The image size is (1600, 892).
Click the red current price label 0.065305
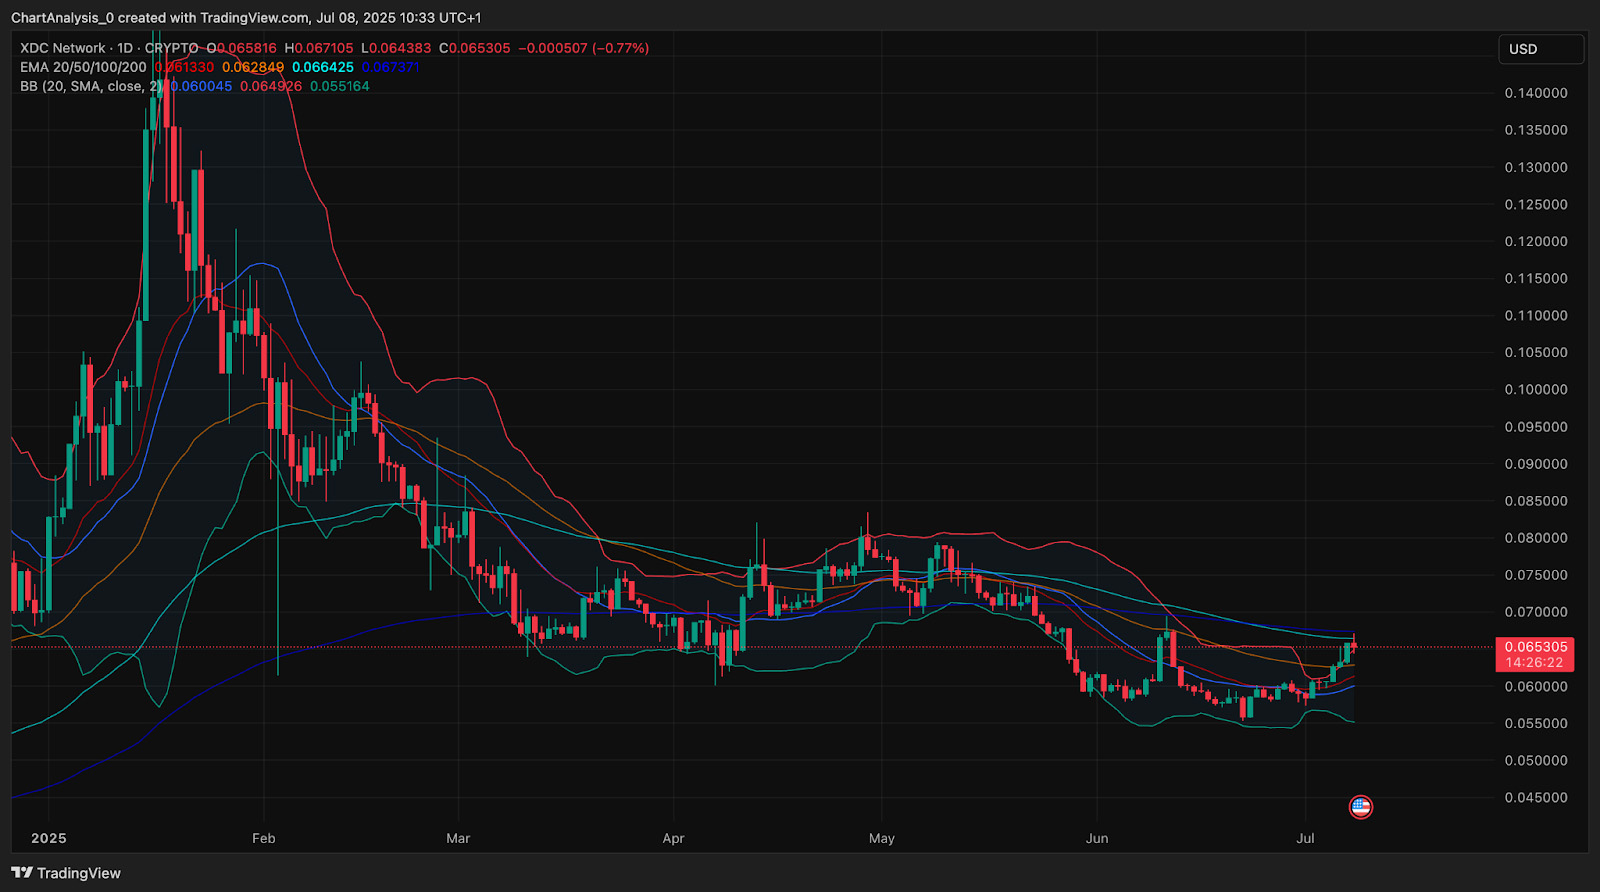[x=1535, y=647]
